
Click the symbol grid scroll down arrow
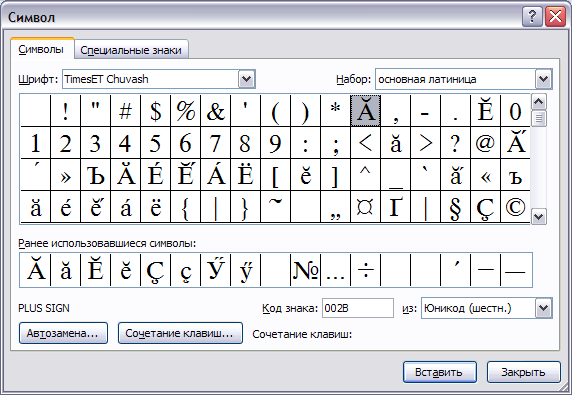click(539, 217)
